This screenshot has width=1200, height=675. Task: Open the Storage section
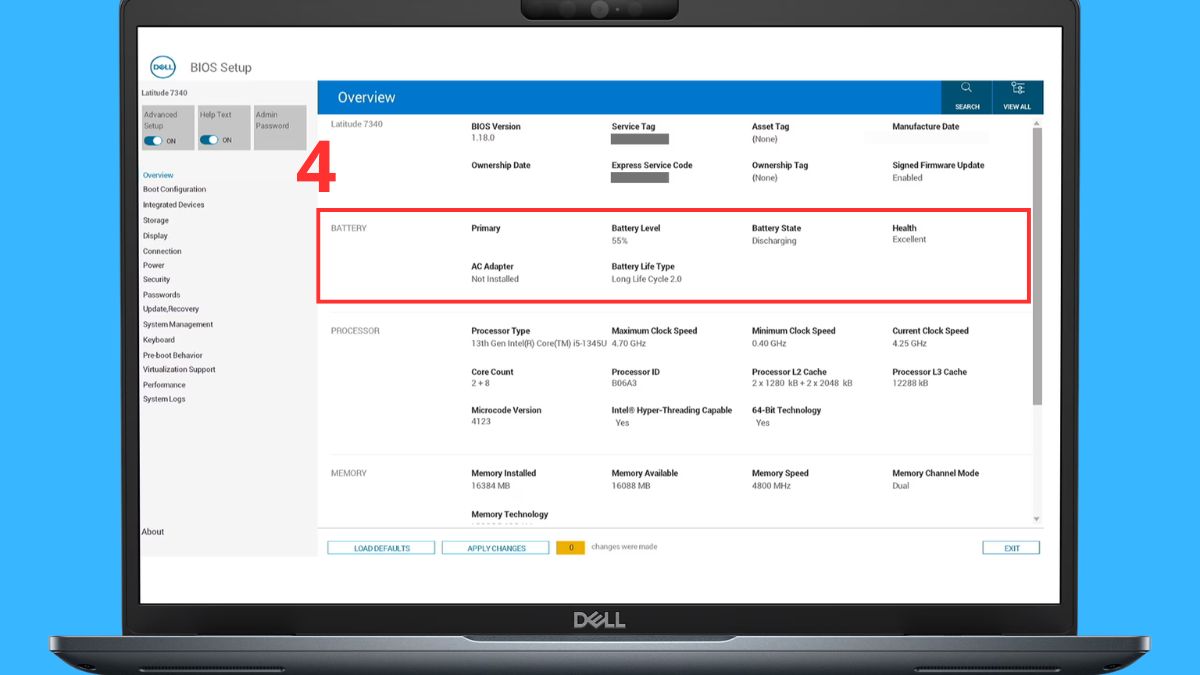156,220
